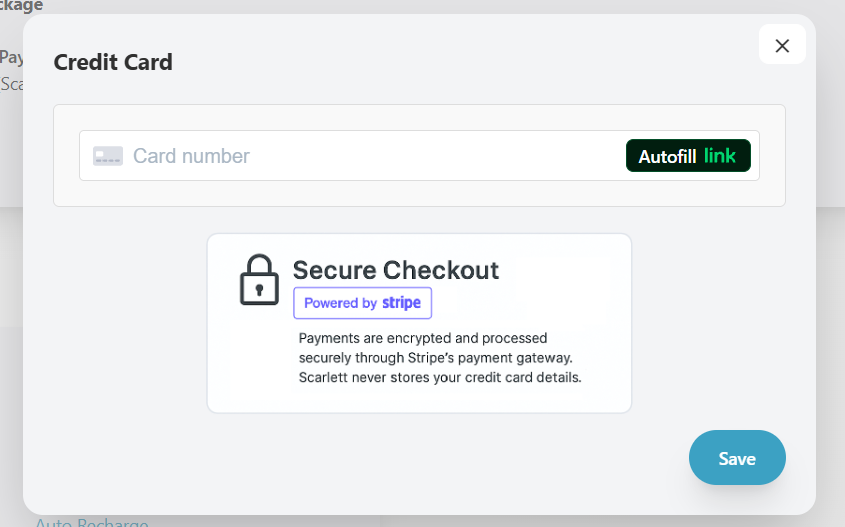845x527 pixels.
Task: Open the Powered by Stripe badge
Action: pos(362,303)
